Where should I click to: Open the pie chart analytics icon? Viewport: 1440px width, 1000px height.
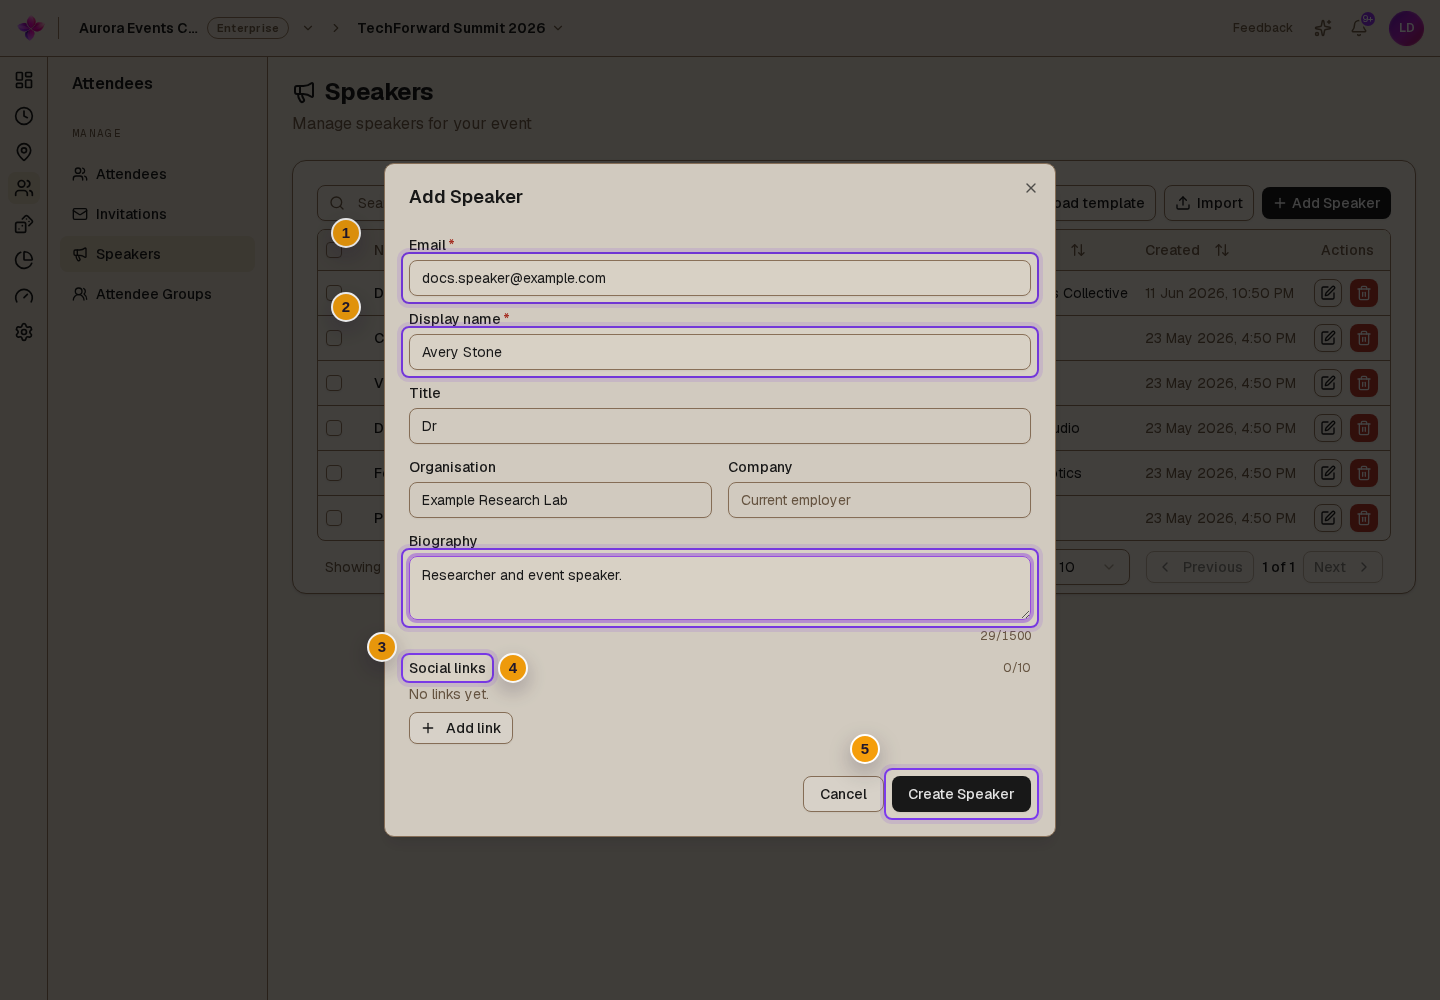[x=24, y=260]
